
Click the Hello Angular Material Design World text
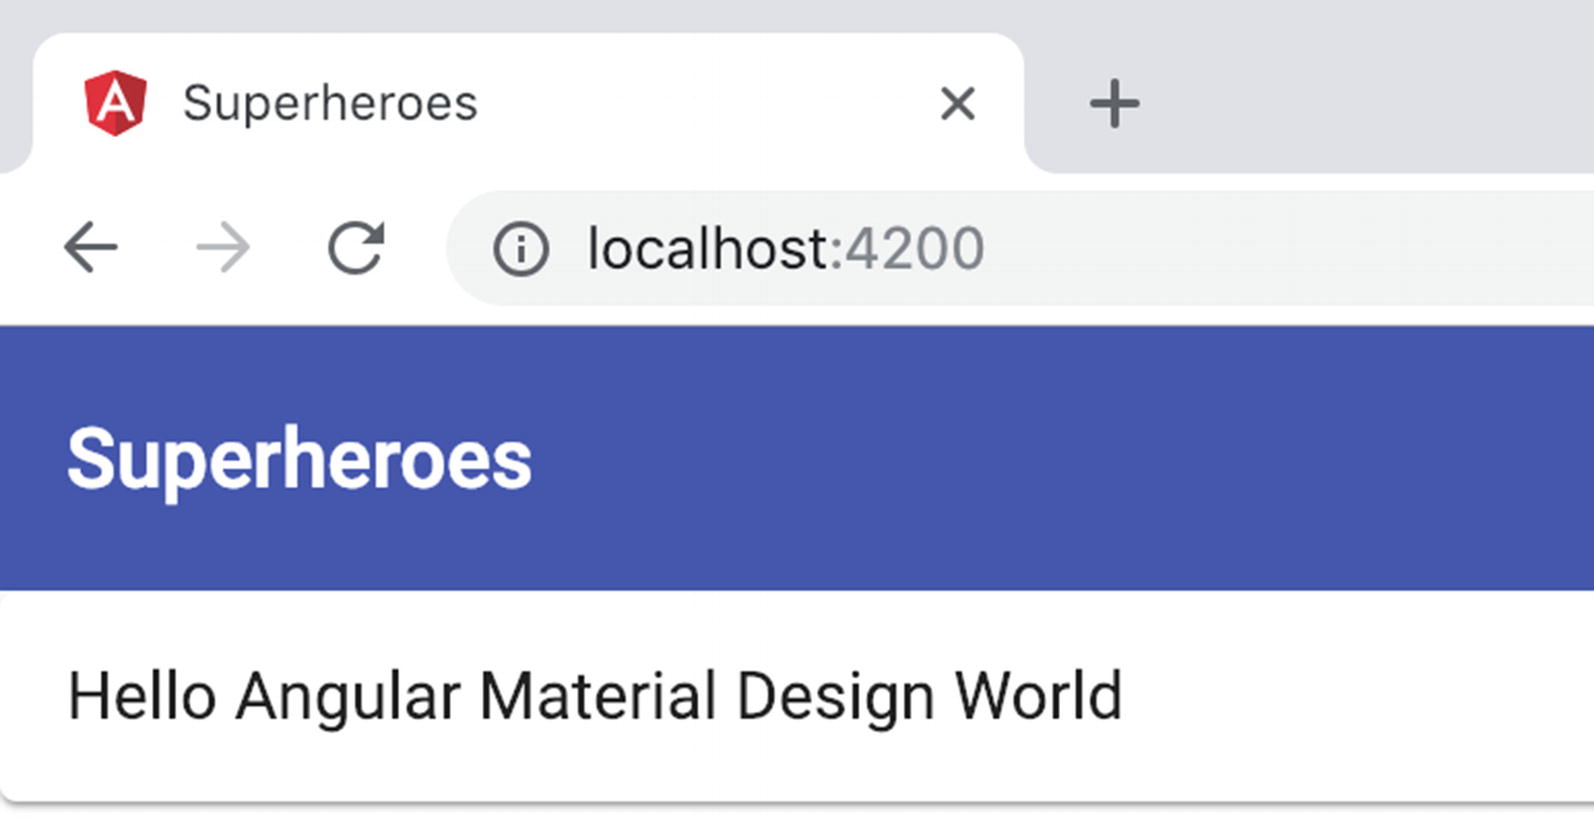(595, 695)
